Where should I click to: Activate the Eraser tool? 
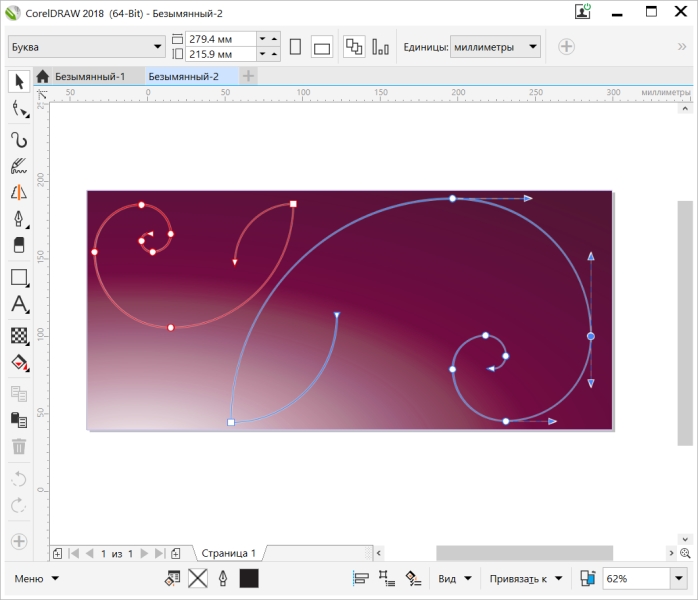[x=19, y=246]
